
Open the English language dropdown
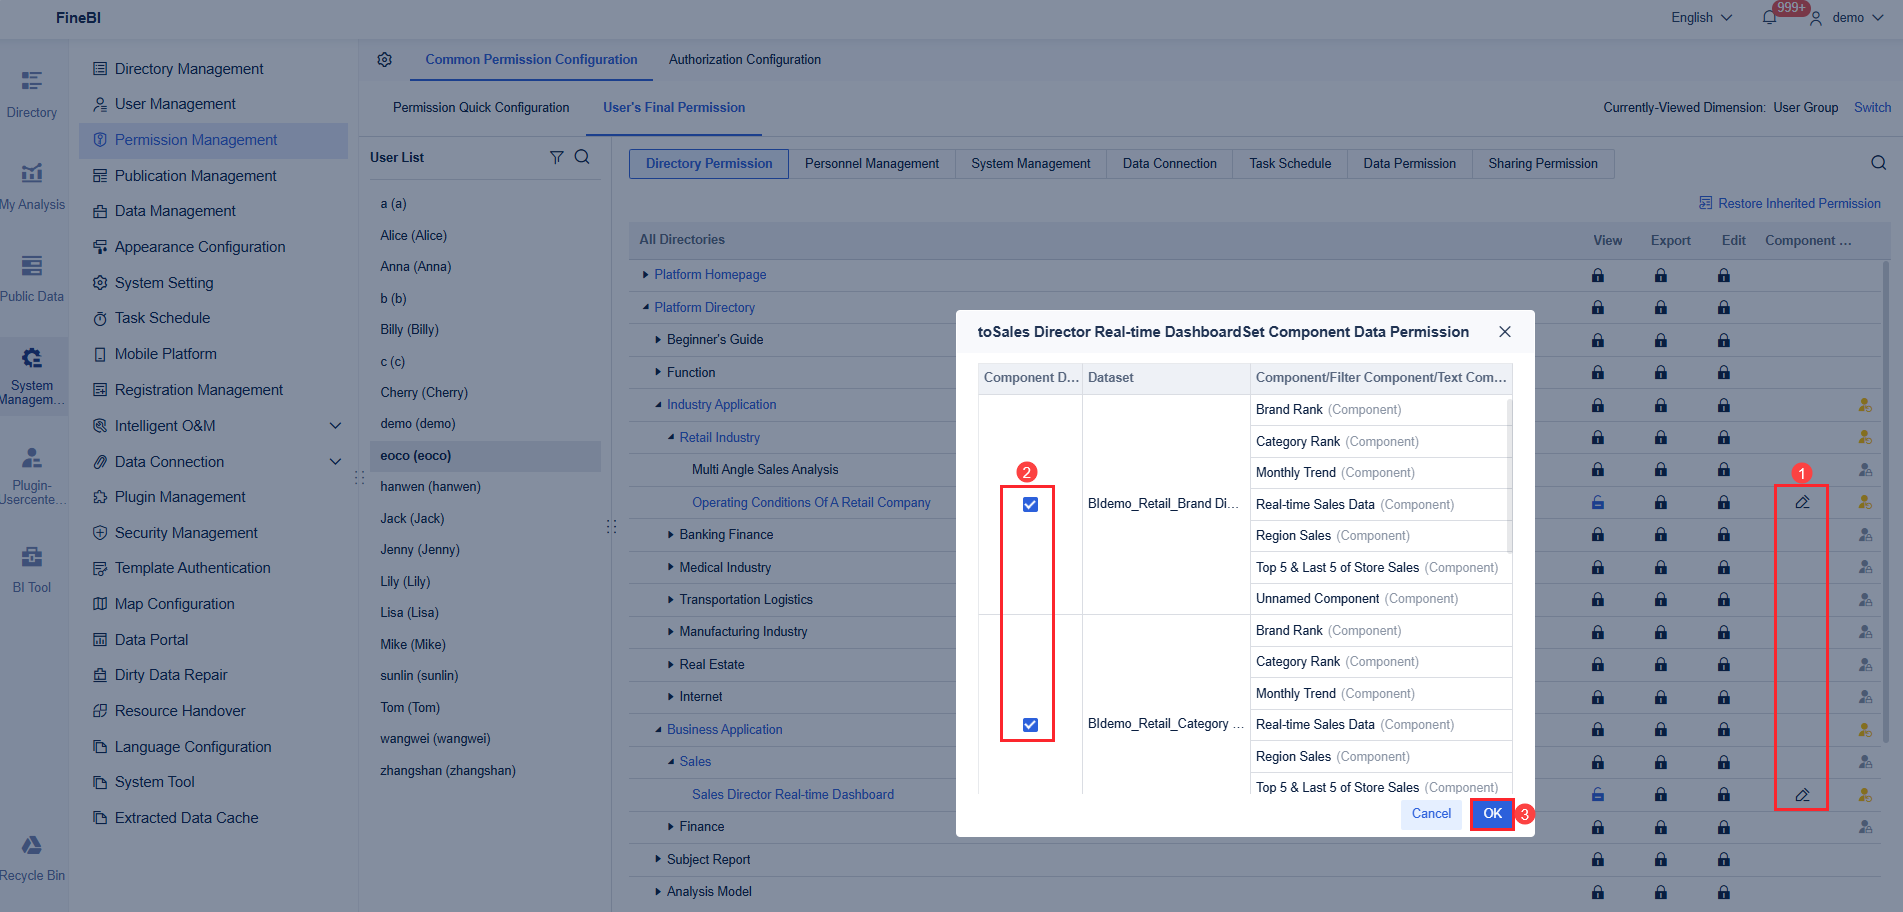click(x=1701, y=18)
